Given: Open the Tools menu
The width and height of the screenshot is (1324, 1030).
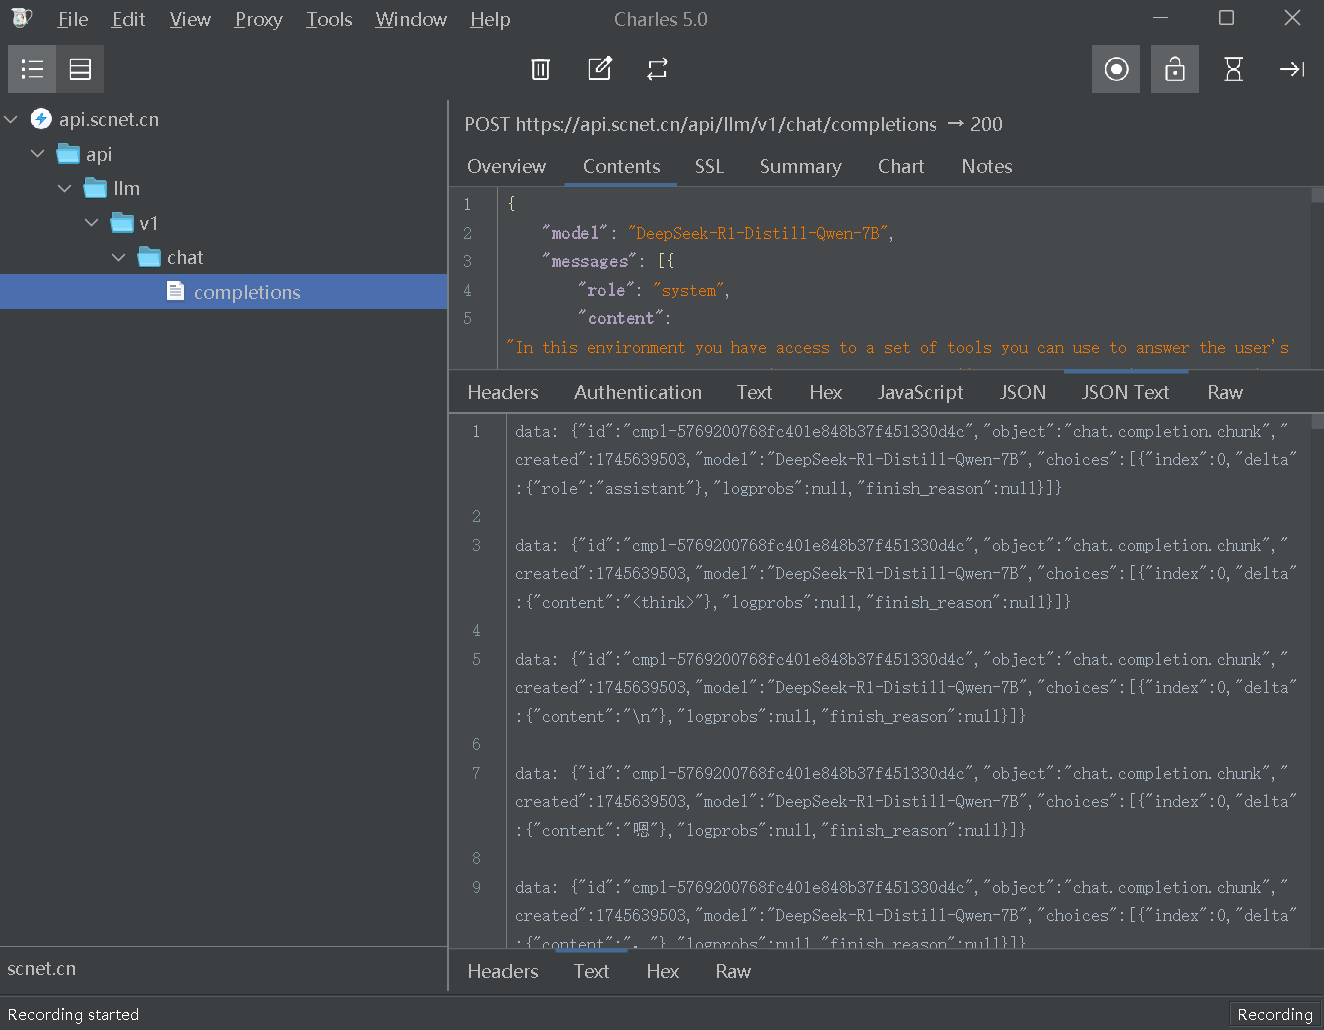Looking at the screenshot, I should (329, 19).
